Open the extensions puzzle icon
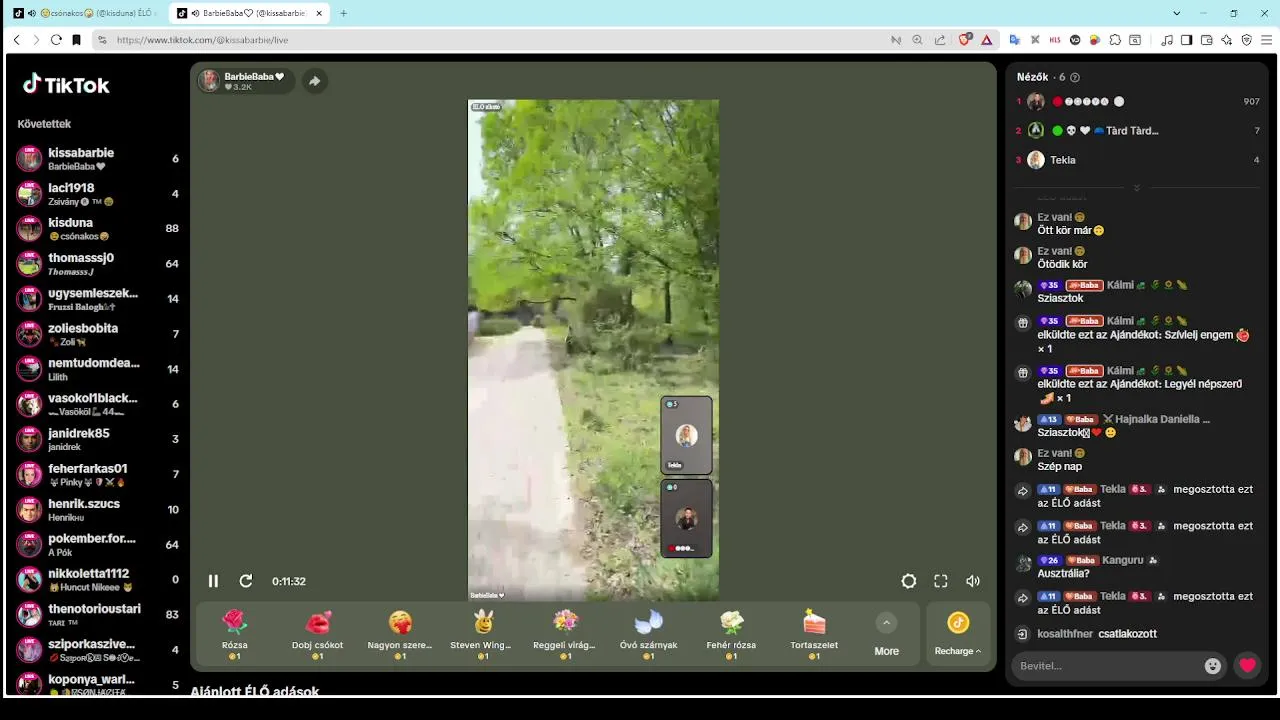 (x=1115, y=40)
